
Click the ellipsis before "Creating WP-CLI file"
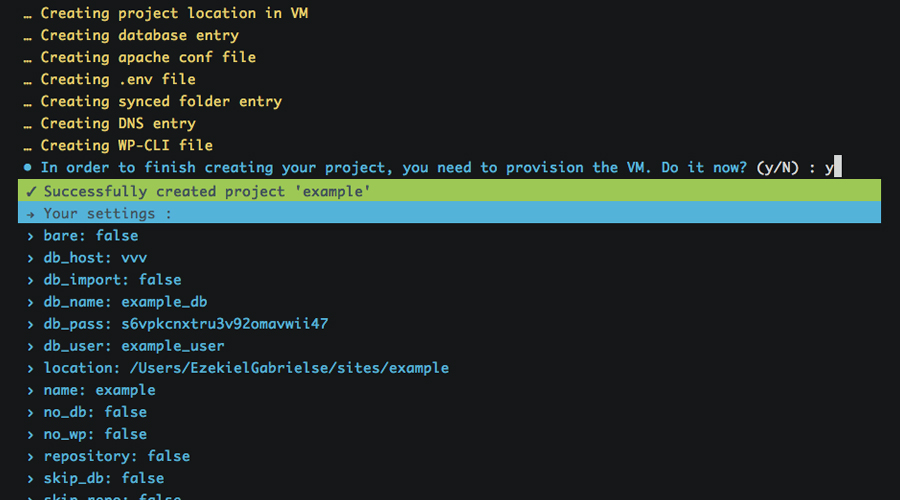click(28, 147)
